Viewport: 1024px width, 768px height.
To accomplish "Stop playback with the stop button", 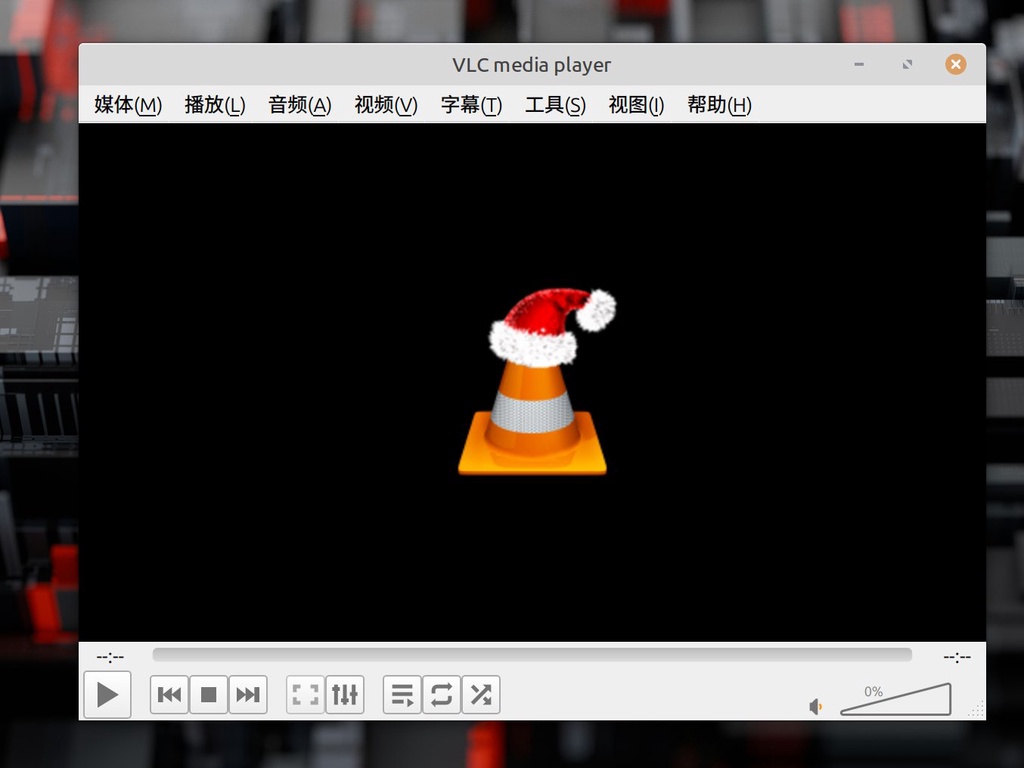I will tap(209, 695).
